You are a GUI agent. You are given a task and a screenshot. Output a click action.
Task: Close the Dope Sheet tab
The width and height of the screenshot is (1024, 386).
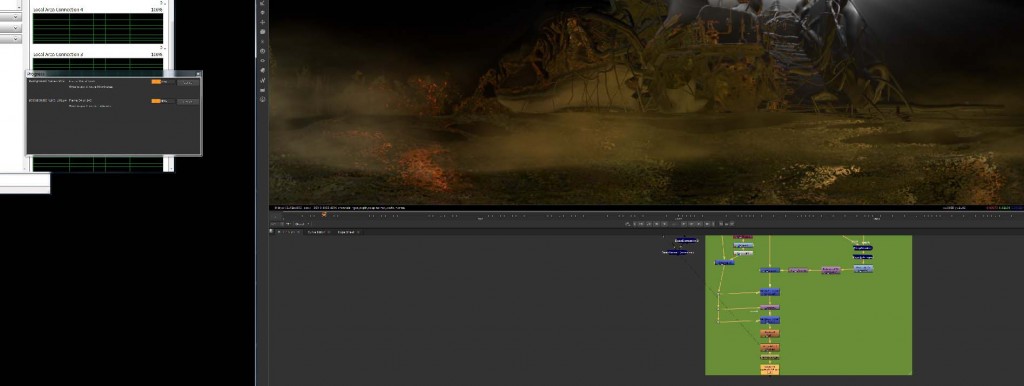359,232
